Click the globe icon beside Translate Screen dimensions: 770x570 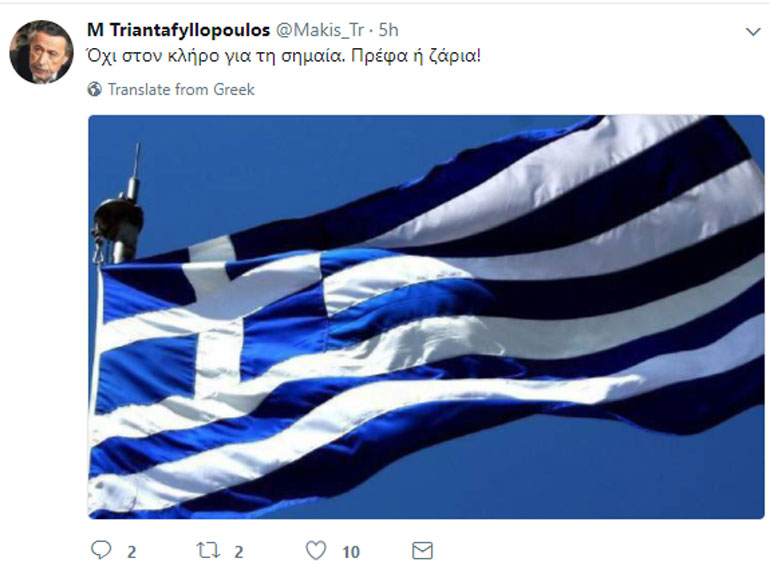click(95, 89)
